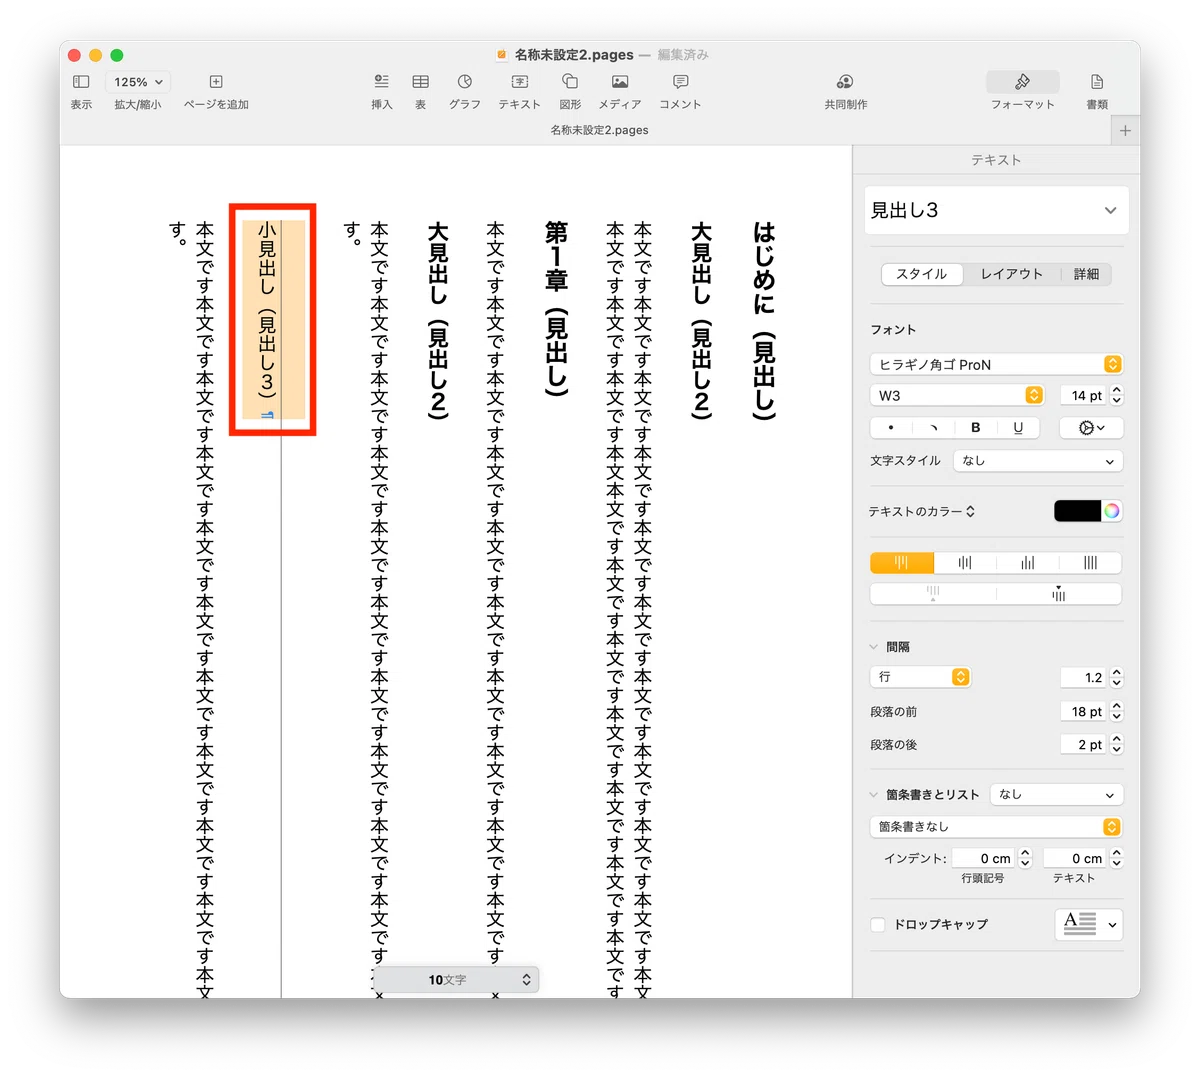Open the 書類 document sidebar

point(1097,82)
